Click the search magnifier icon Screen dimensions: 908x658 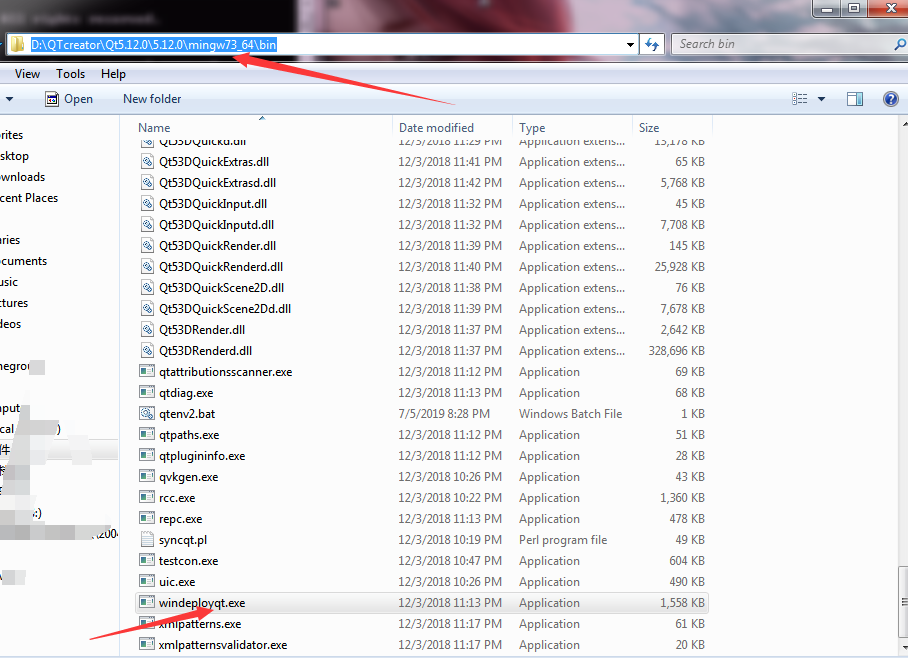tap(900, 44)
